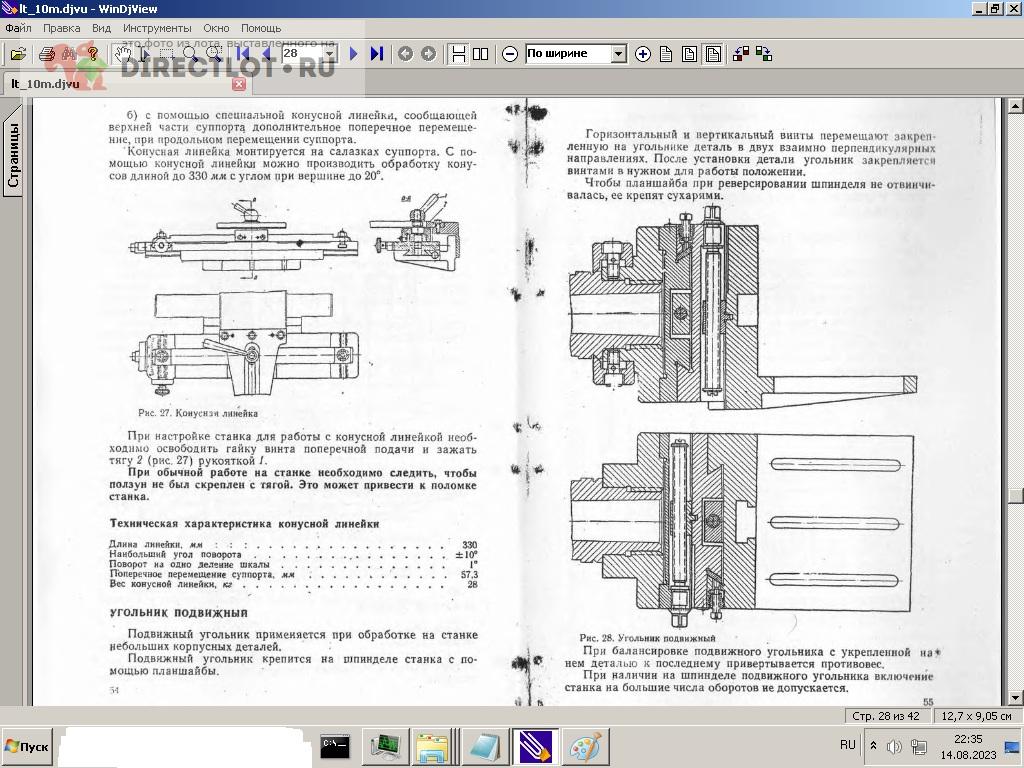Screen dimensions: 1024x768
Task: Click the volume speaker tray icon
Action: click(894, 746)
